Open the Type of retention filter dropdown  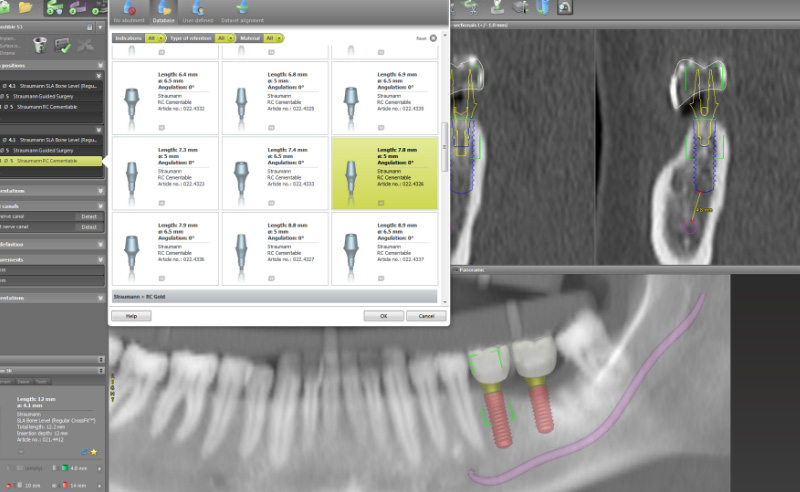pyautogui.click(x=225, y=38)
